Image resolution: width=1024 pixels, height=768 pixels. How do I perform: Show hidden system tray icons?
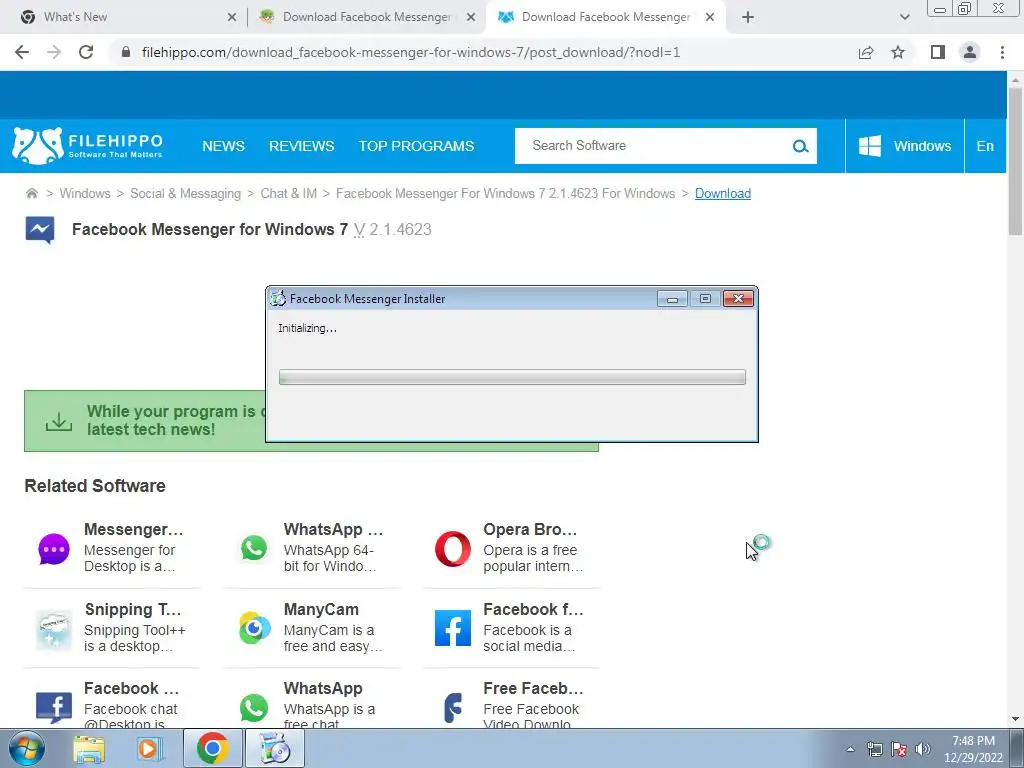[850, 749]
